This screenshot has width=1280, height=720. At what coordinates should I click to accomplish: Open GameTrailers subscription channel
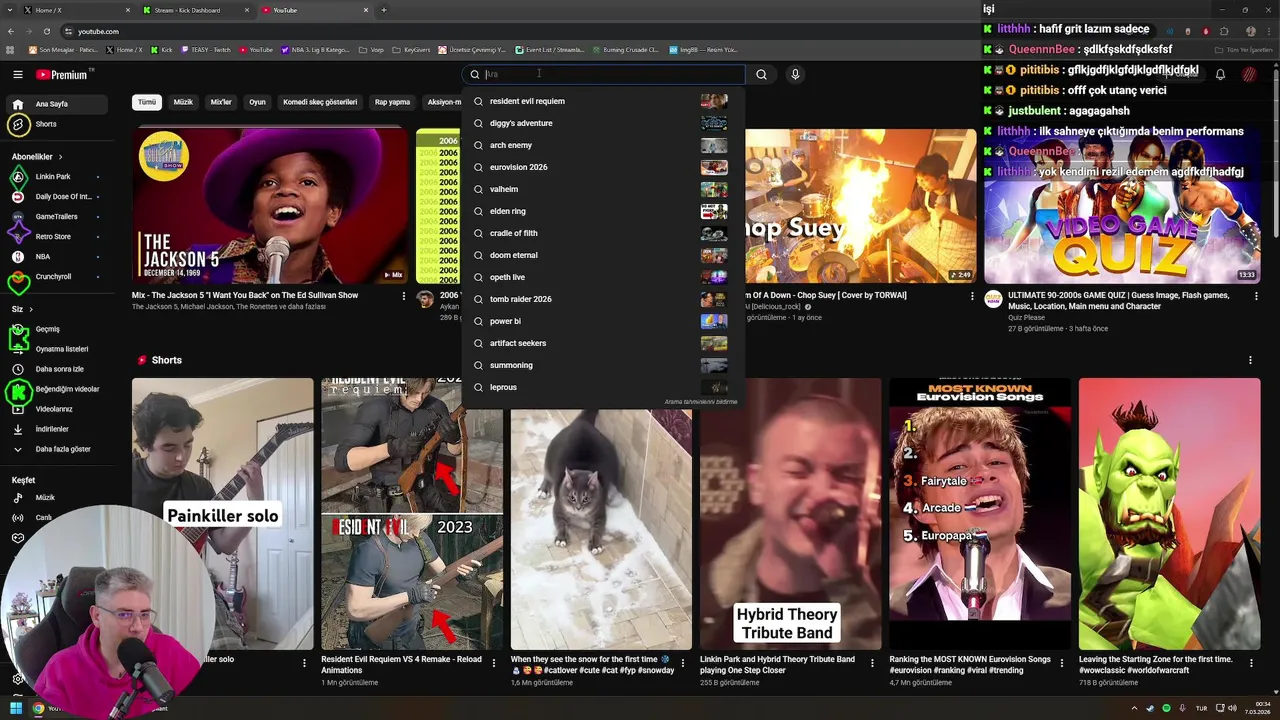(58, 217)
